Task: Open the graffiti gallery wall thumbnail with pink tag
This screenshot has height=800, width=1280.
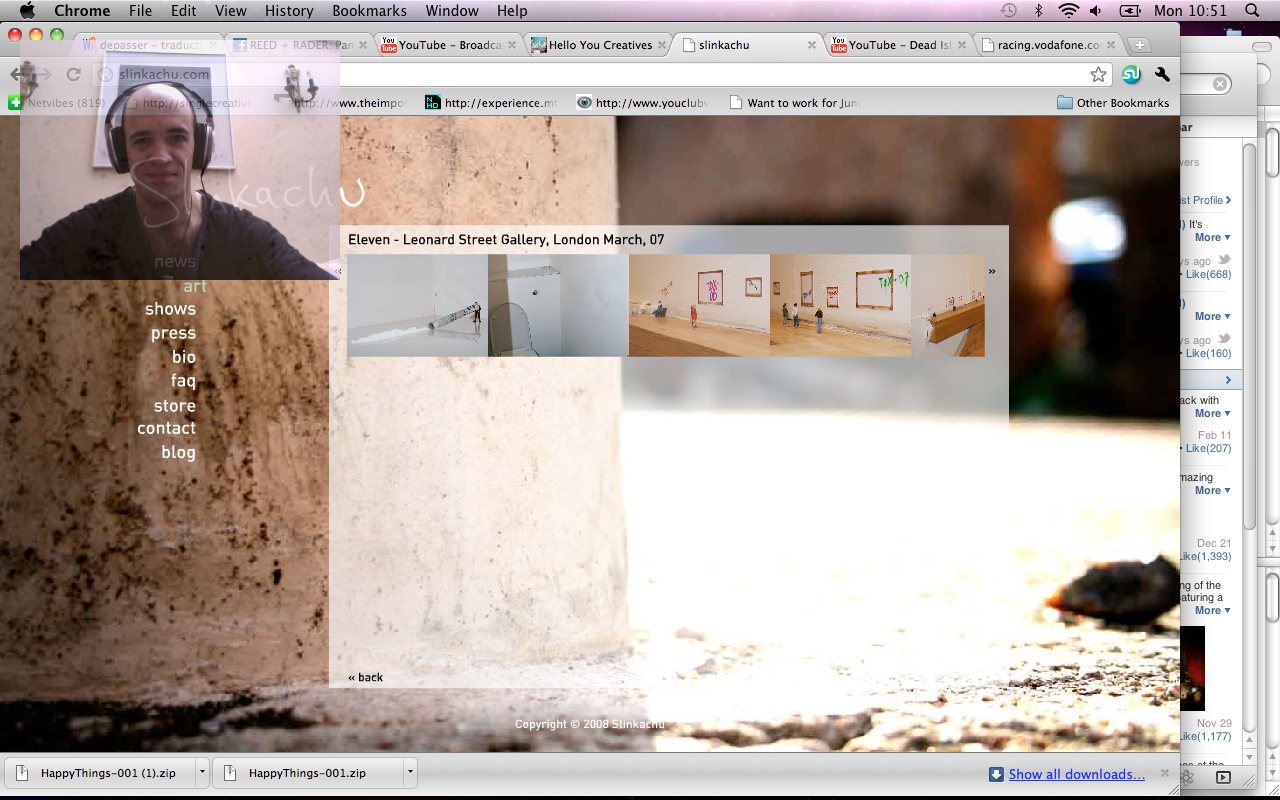Action: [x=699, y=305]
